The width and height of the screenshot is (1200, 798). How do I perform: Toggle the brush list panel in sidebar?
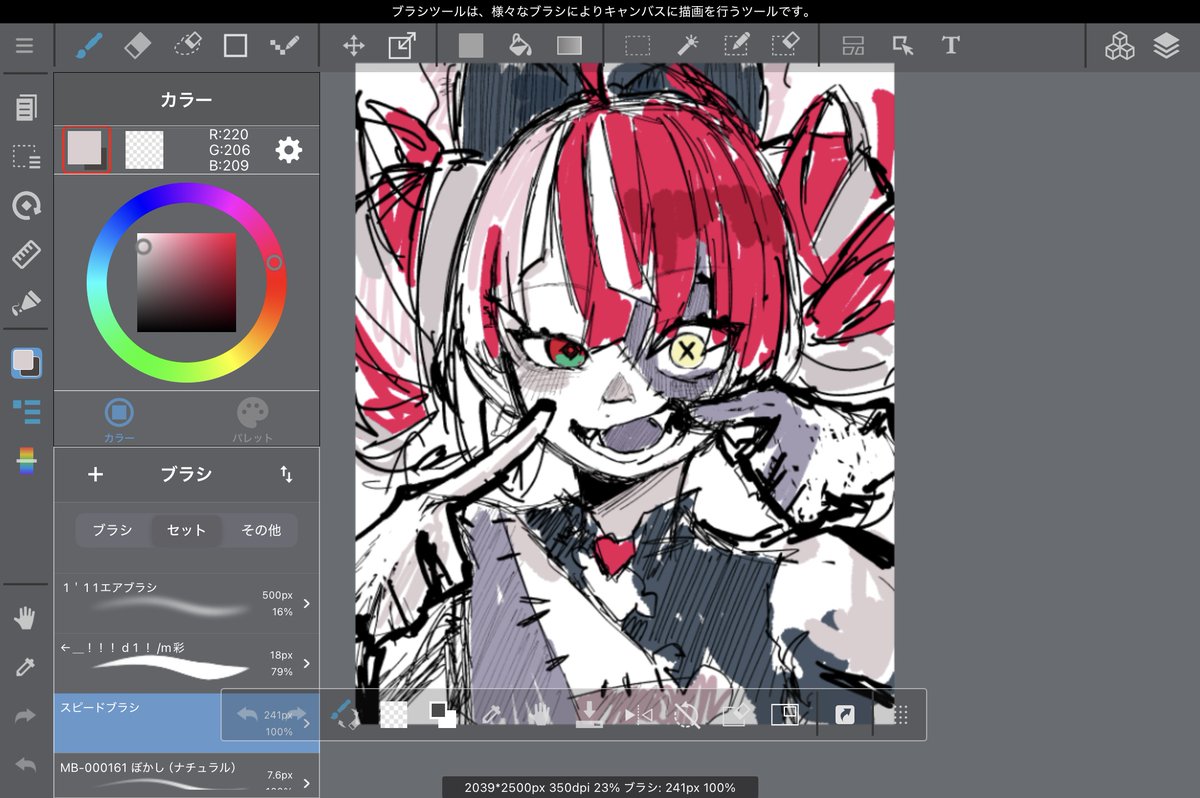[26, 412]
